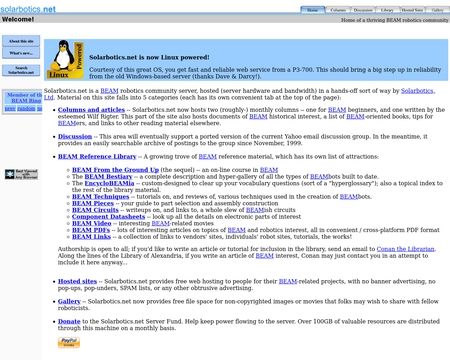Click BEAM link before 'beginners'
Image resolution: width=450 pixels, height=360 pixels.
coord(337,110)
